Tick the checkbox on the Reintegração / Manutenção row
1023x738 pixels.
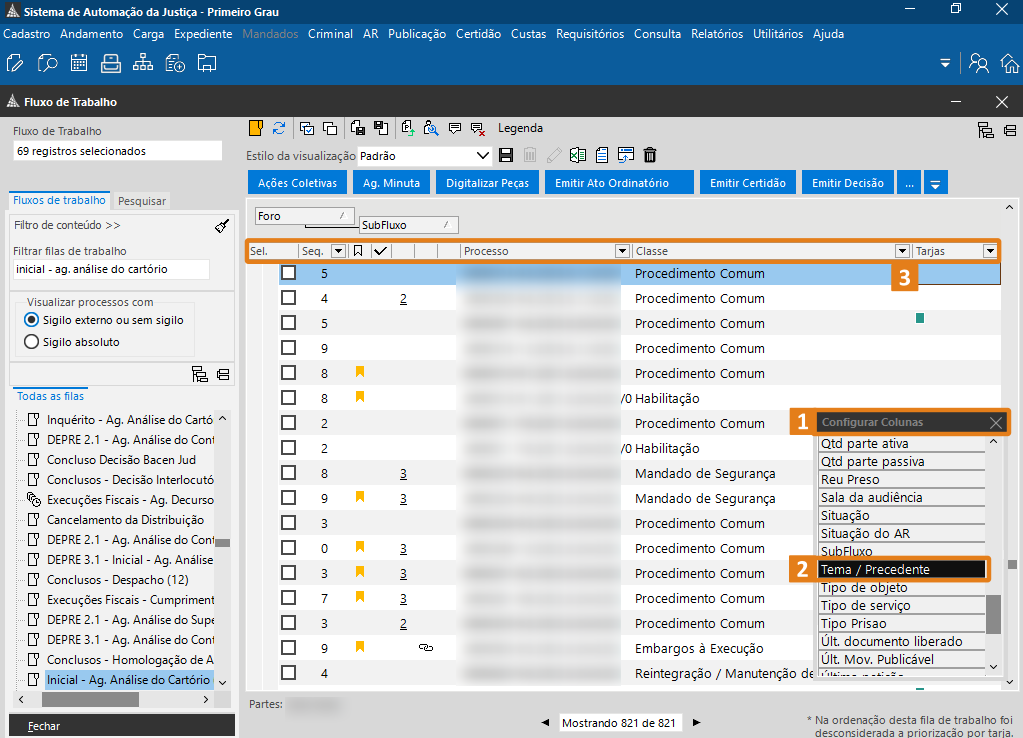coord(288,673)
